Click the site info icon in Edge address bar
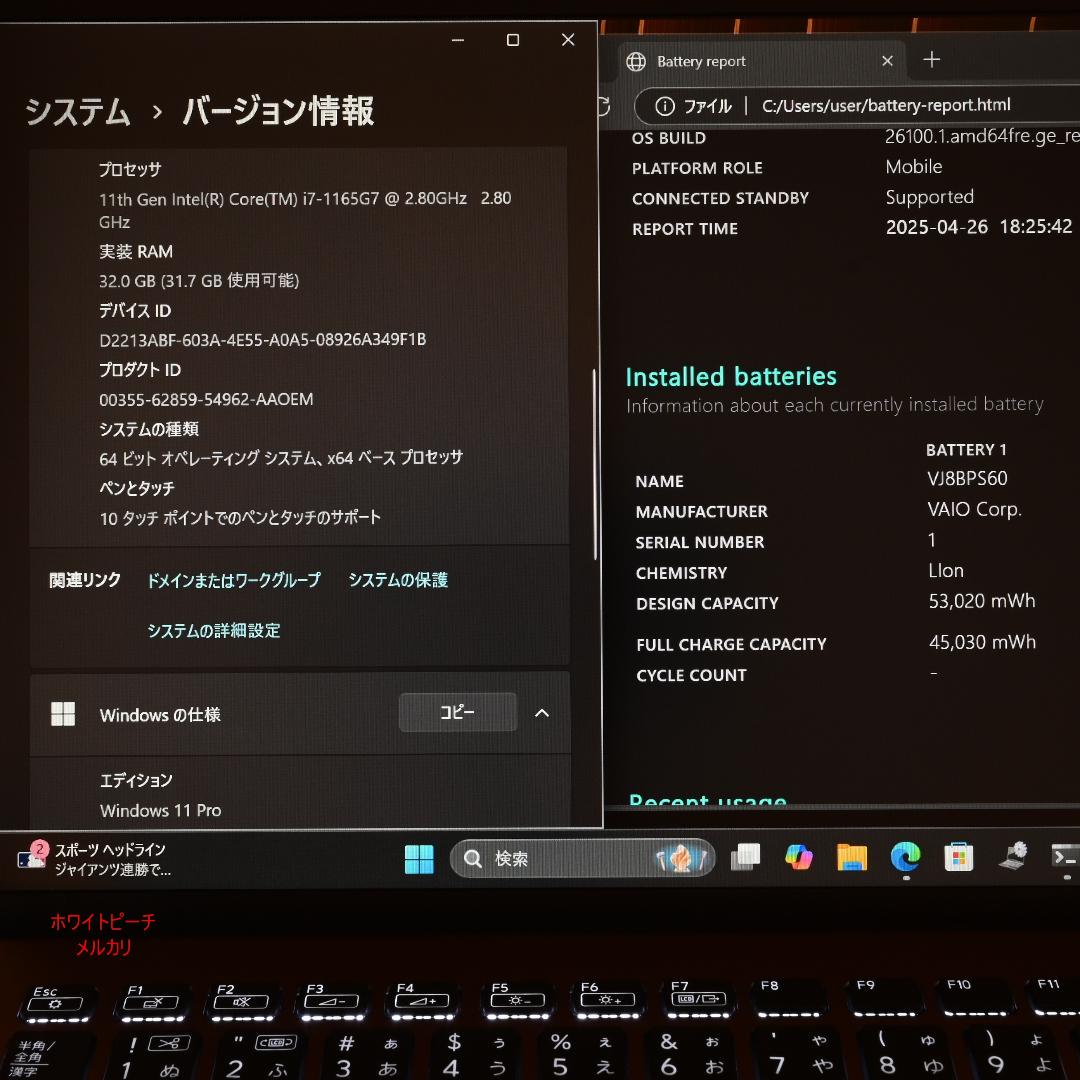The width and height of the screenshot is (1080, 1080). pos(665,105)
